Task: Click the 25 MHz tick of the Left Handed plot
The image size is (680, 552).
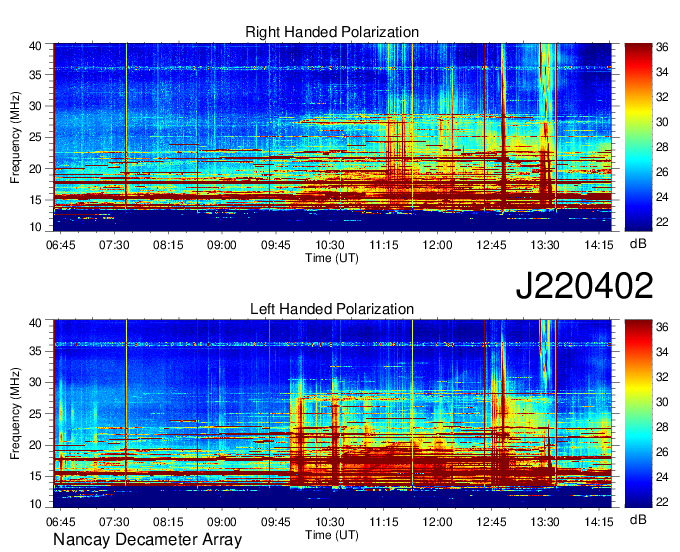Action: tap(35, 414)
